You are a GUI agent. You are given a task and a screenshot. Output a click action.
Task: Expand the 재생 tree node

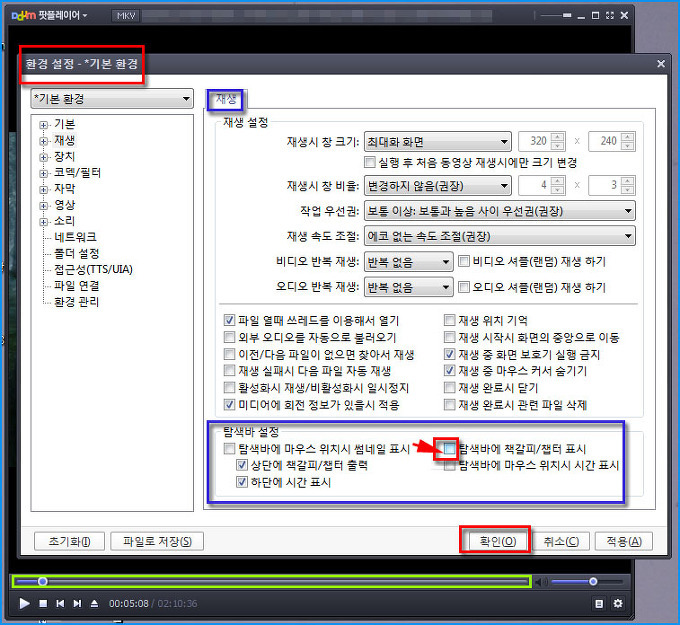pyautogui.click(x=43, y=141)
